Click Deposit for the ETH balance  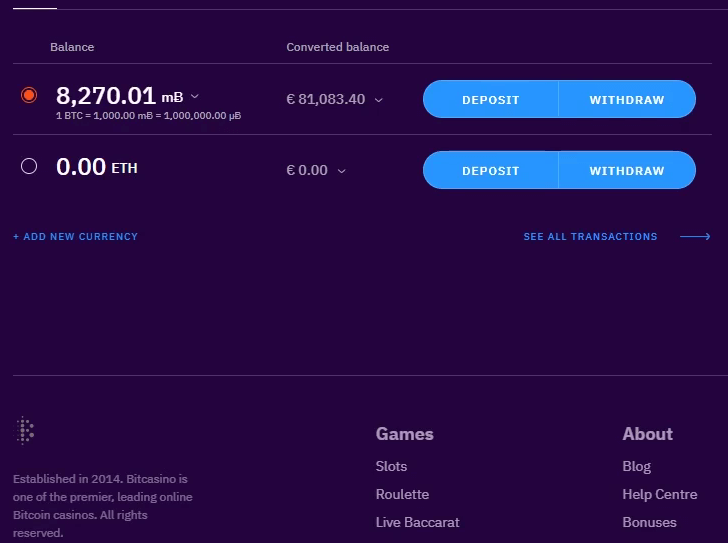coord(491,170)
